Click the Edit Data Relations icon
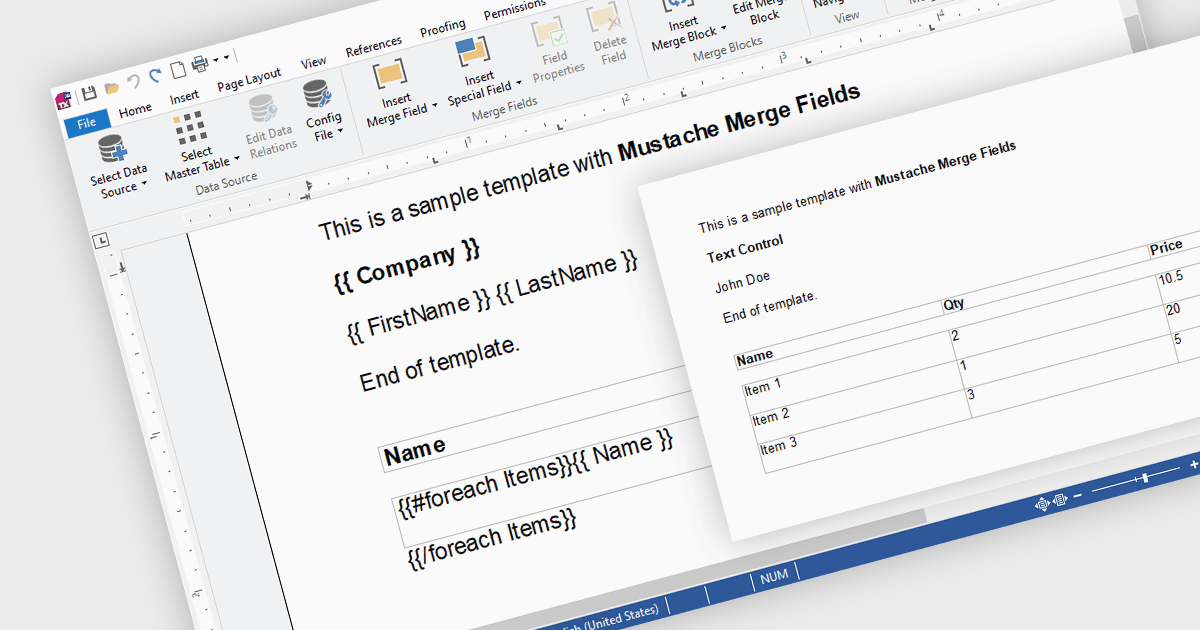This screenshot has width=1200, height=630. pyautogui.click(x=261, y=108)
